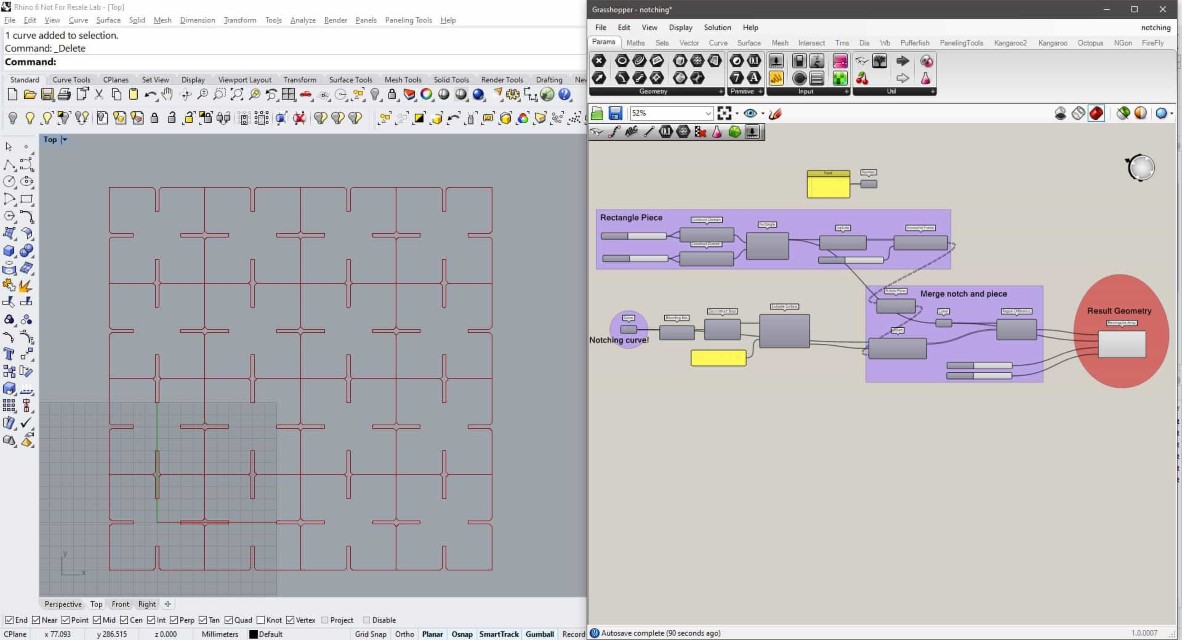Viewport: 1182px width, 640px height.
Task: Open the Grasshopper zoom percentage combo box
Action: pyautogui.click(x=671, y=113)
